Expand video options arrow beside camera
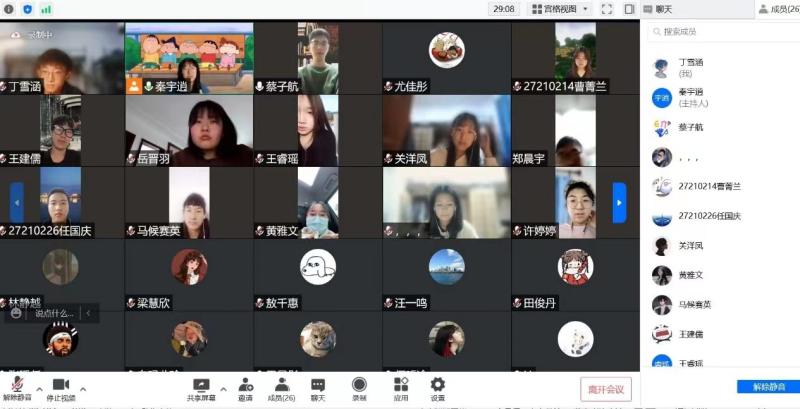The image size is (800, 409). [x=83, y=388]
